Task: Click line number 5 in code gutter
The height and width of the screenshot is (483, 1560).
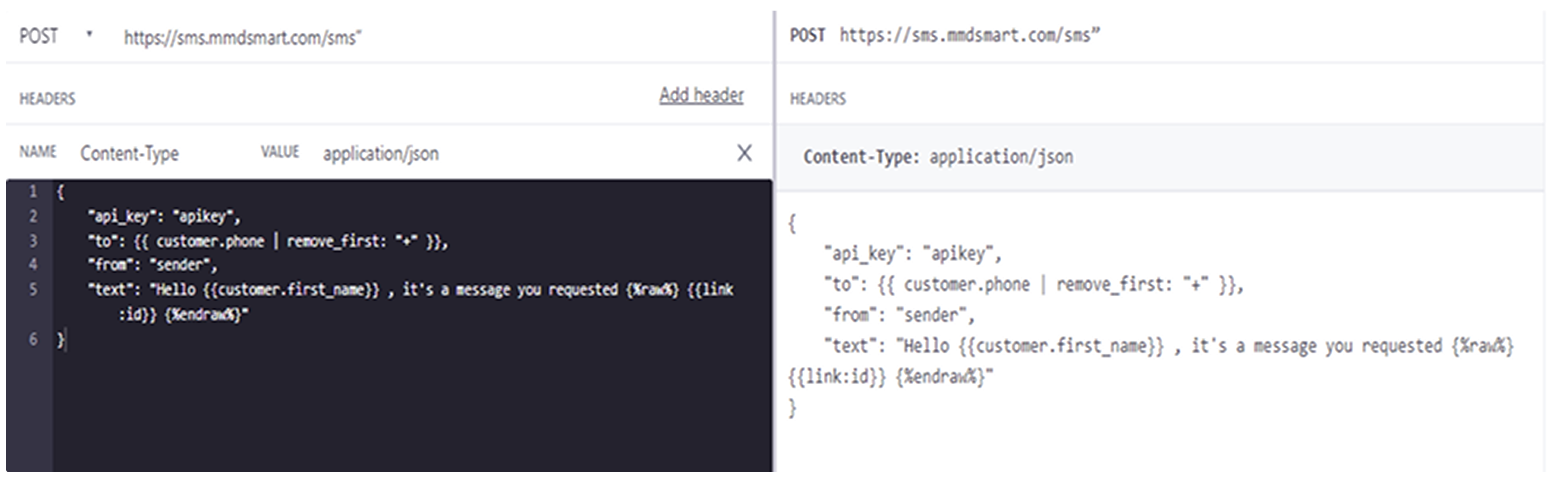Action: [33, 290]
